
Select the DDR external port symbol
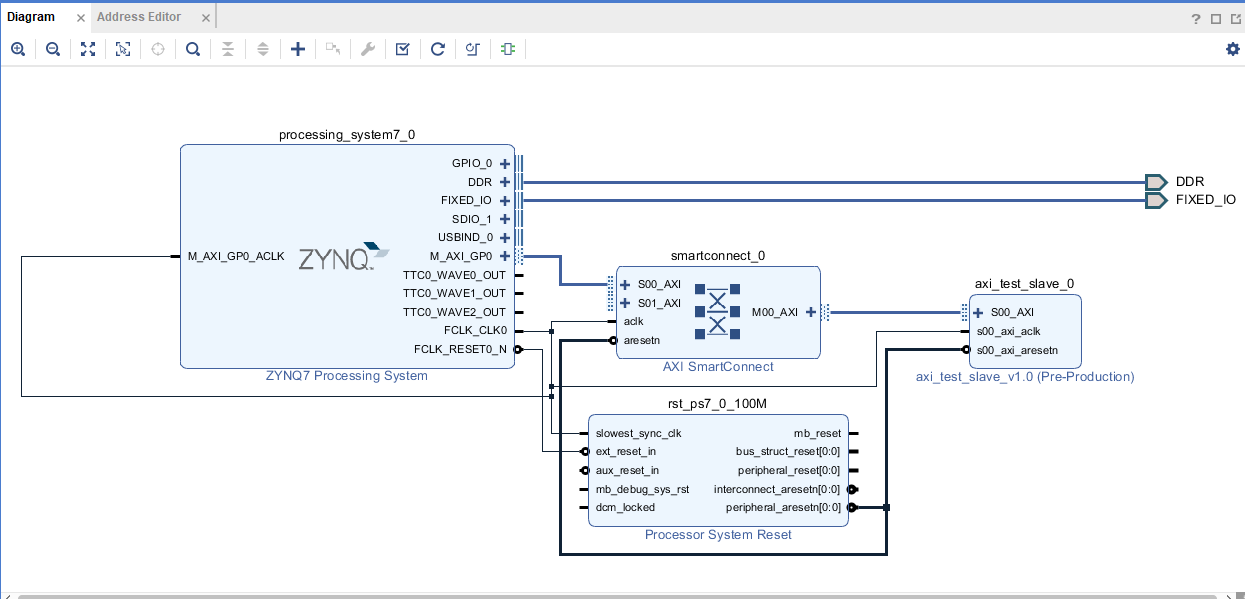pyautogui.click(x=1156, y=182)
